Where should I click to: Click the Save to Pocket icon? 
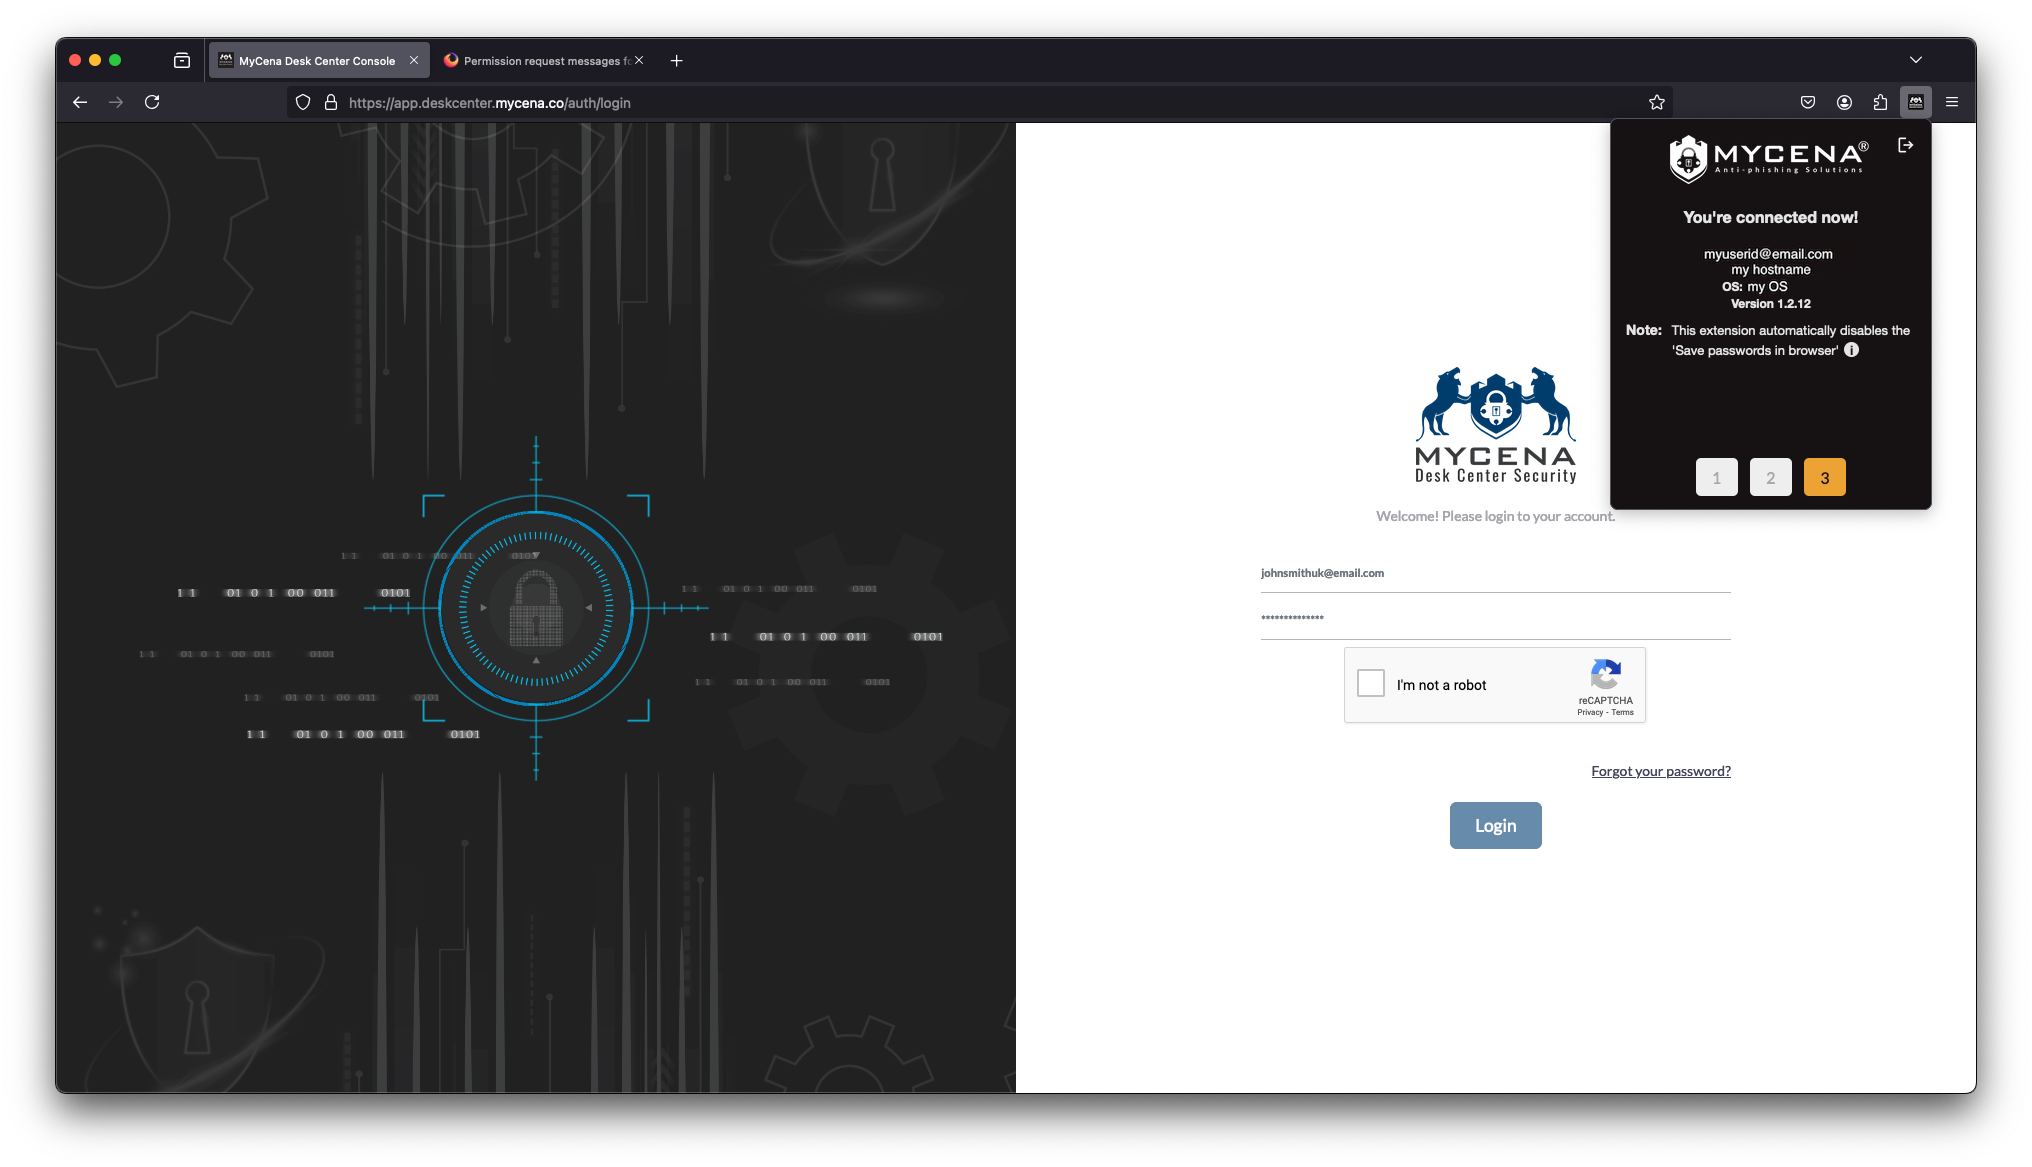coord(1807,102)
